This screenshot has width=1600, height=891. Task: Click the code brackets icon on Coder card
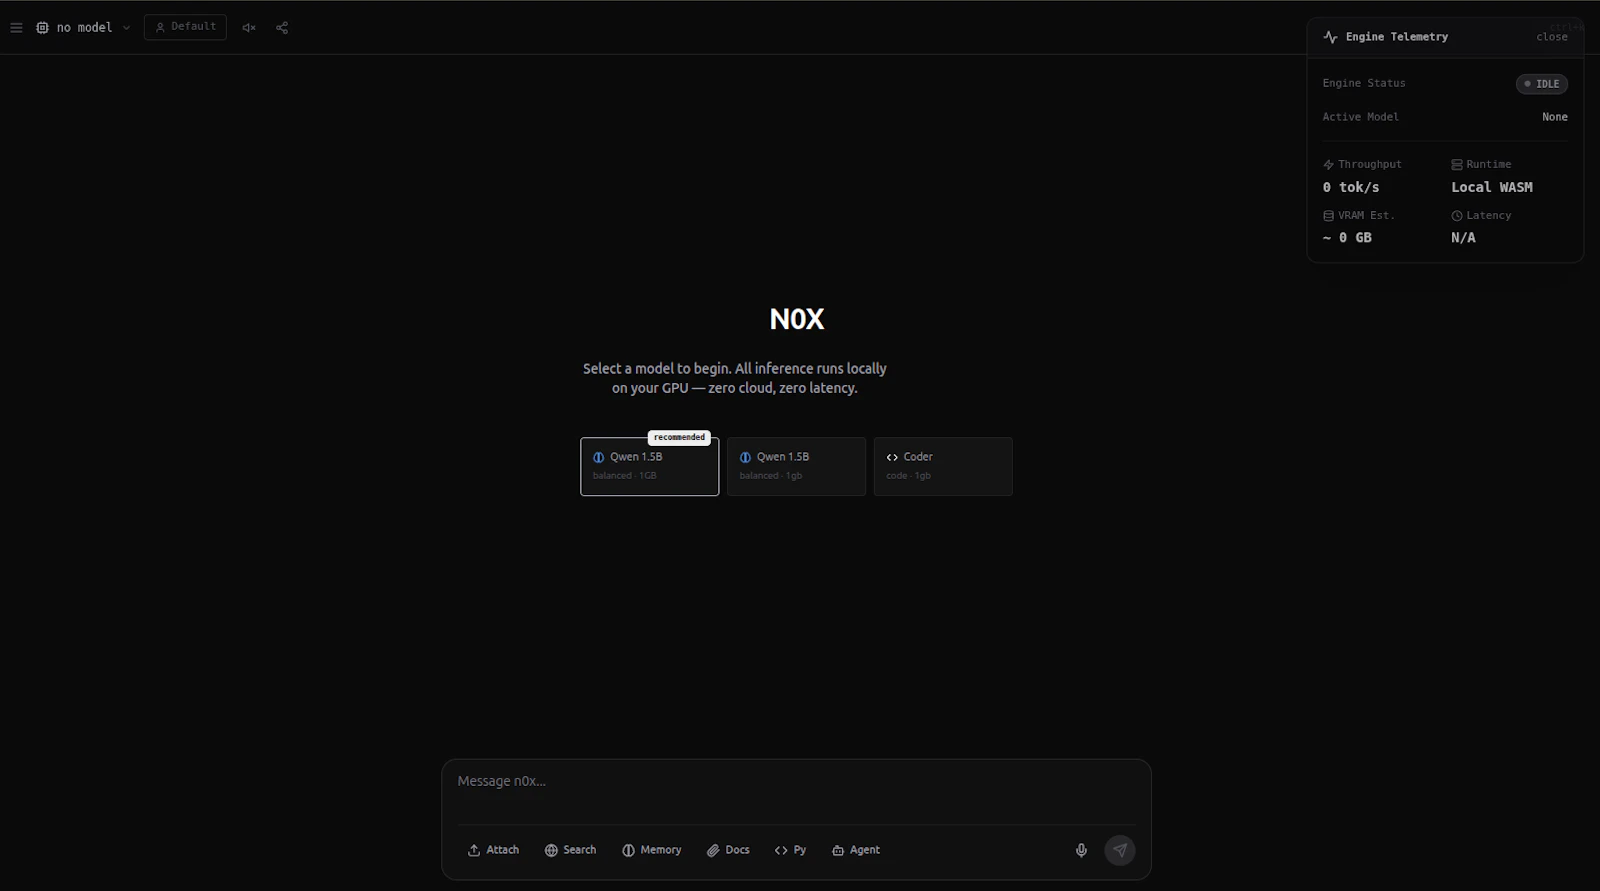click(892, 457)
